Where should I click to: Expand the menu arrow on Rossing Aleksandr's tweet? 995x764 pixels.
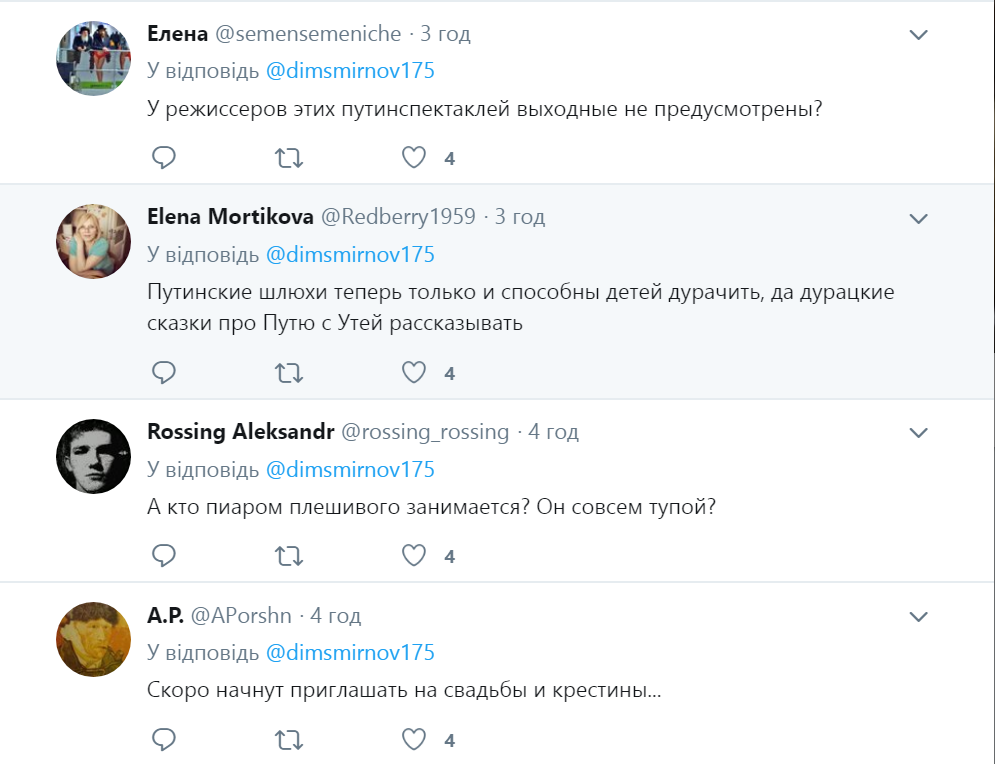[x=916, y=432]
